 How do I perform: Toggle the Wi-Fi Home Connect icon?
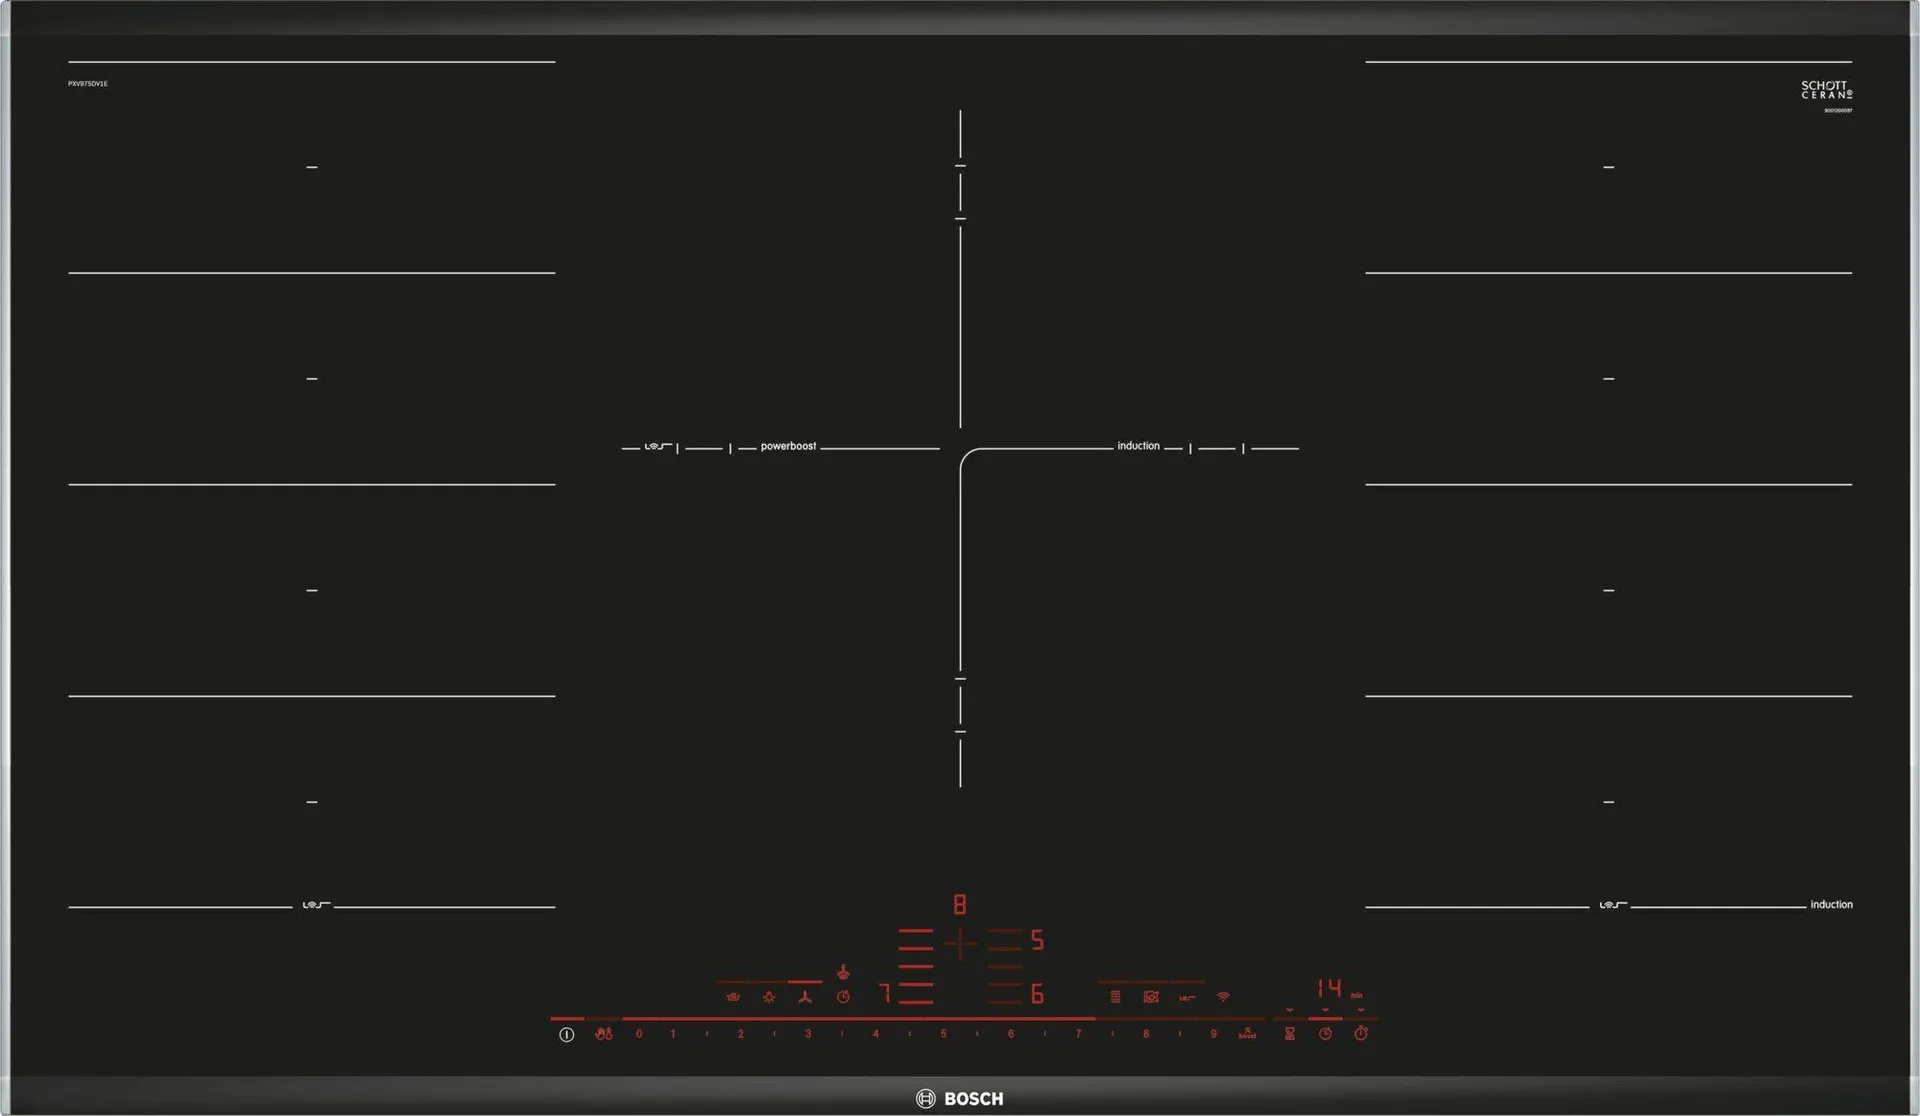[x=1223, y=997]
